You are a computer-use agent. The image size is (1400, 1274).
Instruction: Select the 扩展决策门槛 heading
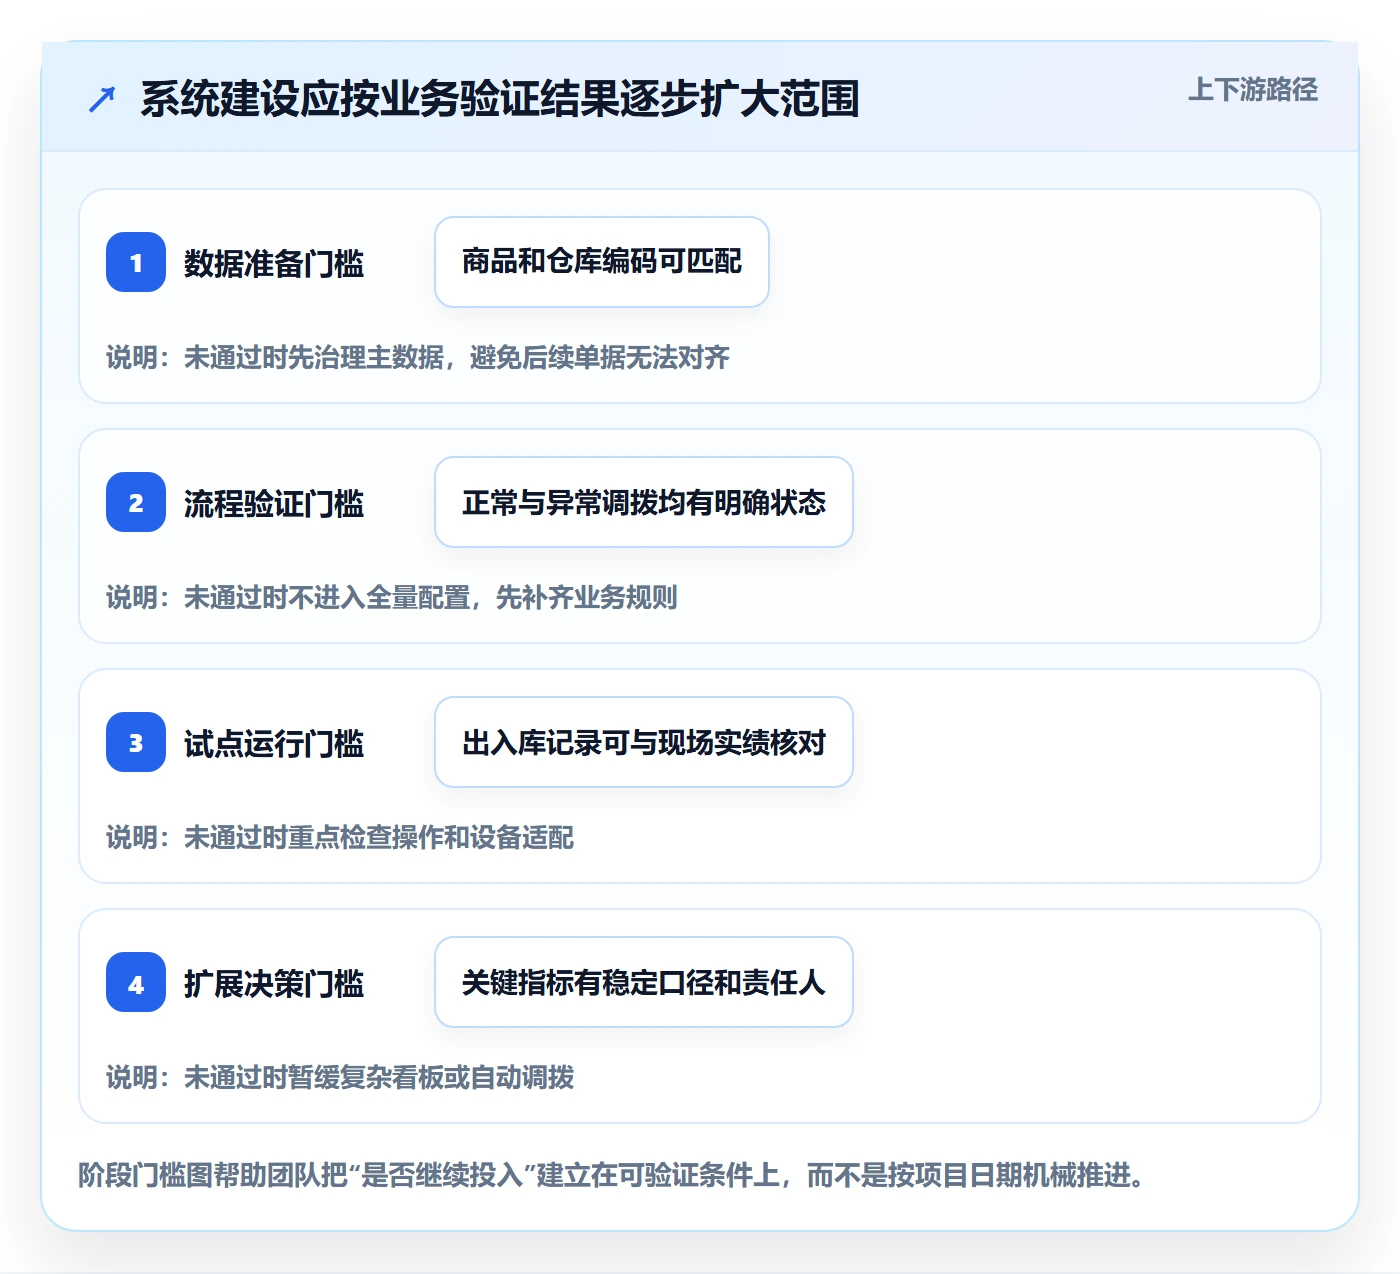[x=274, y=983]
